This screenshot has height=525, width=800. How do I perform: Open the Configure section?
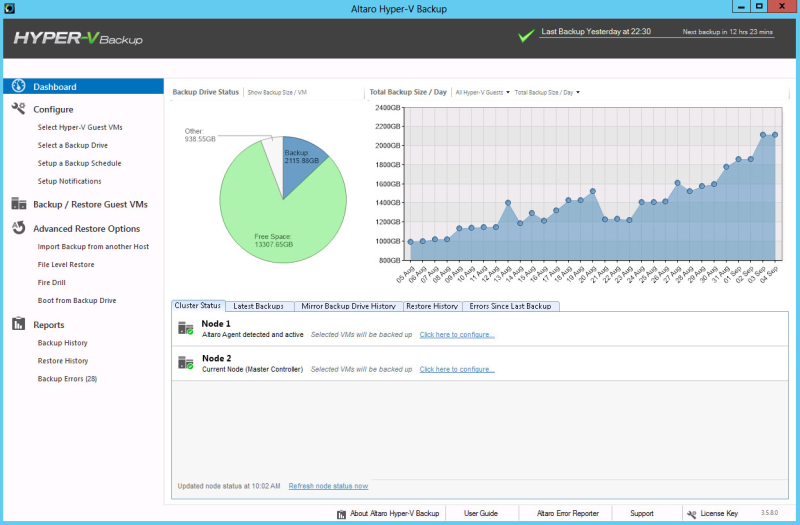(53, 109)
